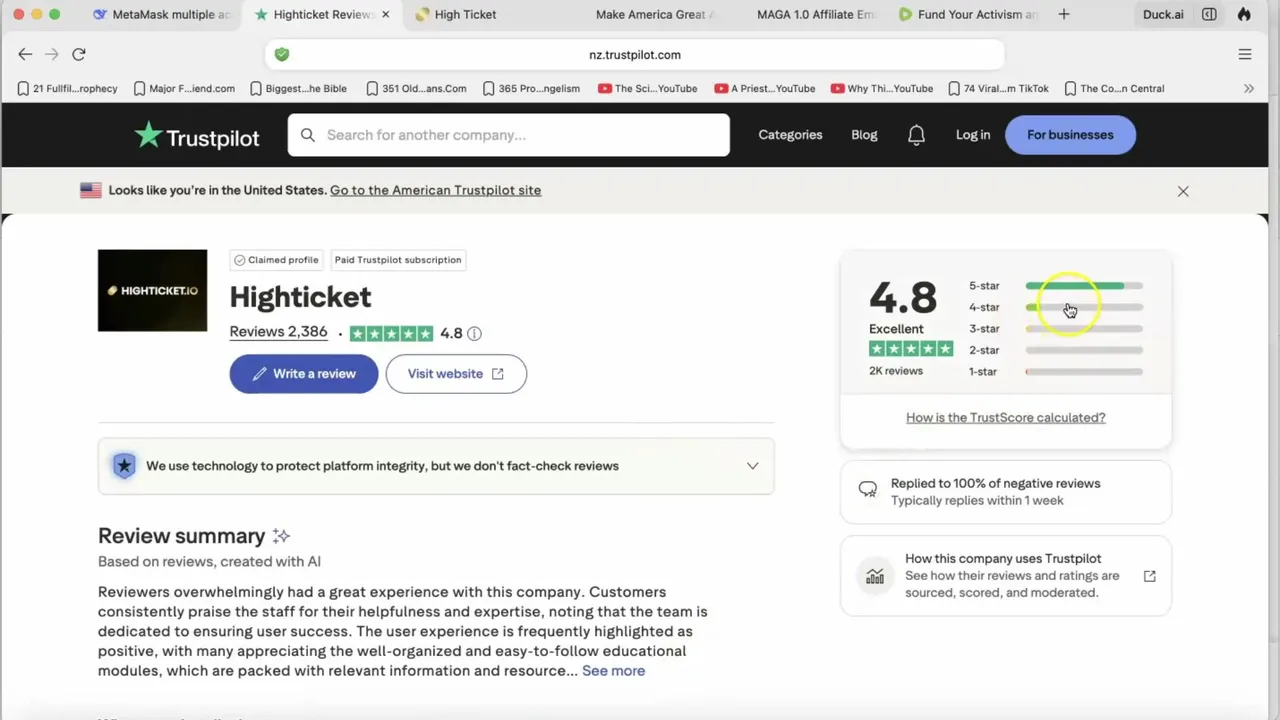
Task: Open a new browser tab
Action: point(1064,14)
